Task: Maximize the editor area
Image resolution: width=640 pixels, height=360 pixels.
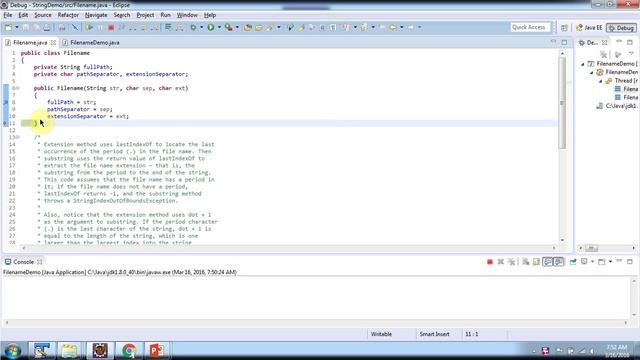Action: (564, 42)
